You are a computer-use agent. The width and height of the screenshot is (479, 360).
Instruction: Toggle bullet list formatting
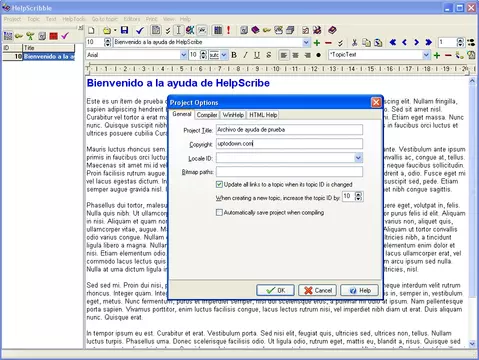[319, 55]
